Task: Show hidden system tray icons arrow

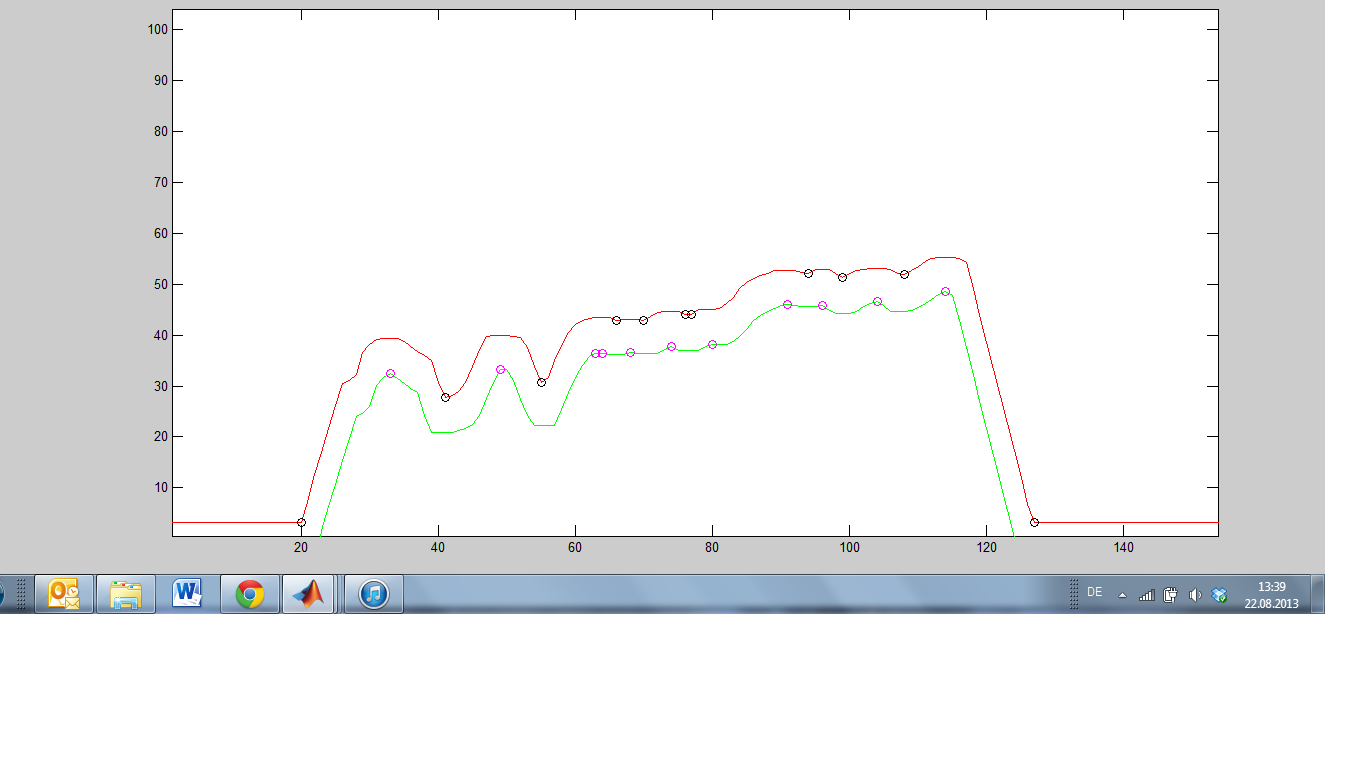Action: click(x=1122, y=594)
